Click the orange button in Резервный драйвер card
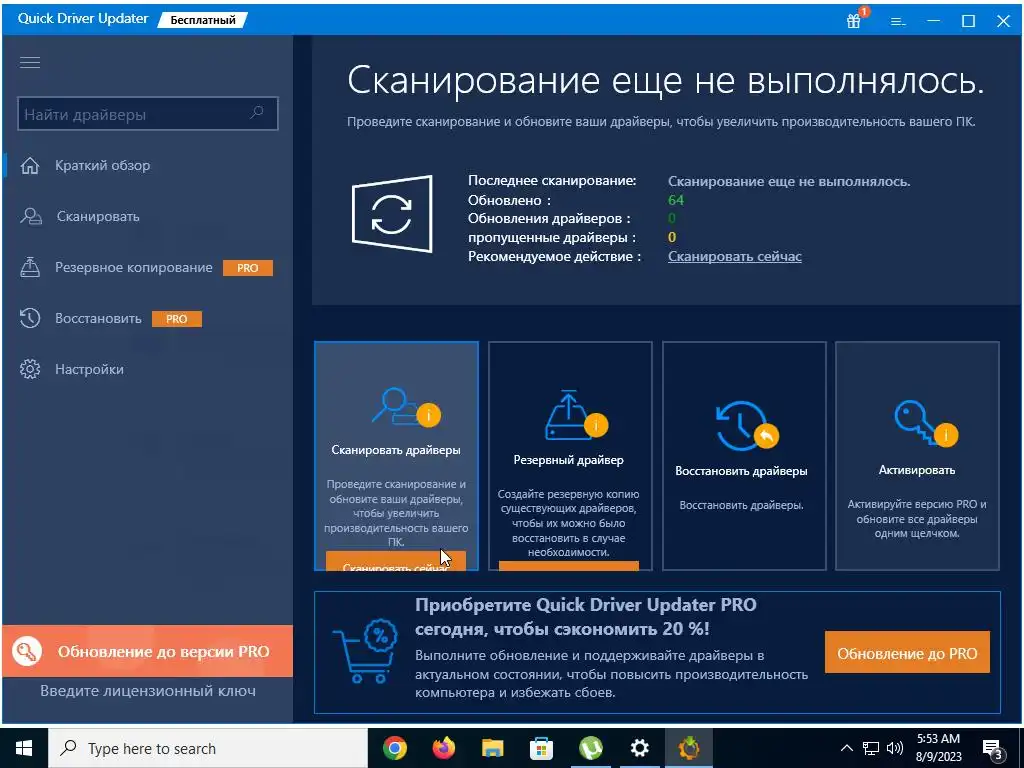 coord(569,566)
